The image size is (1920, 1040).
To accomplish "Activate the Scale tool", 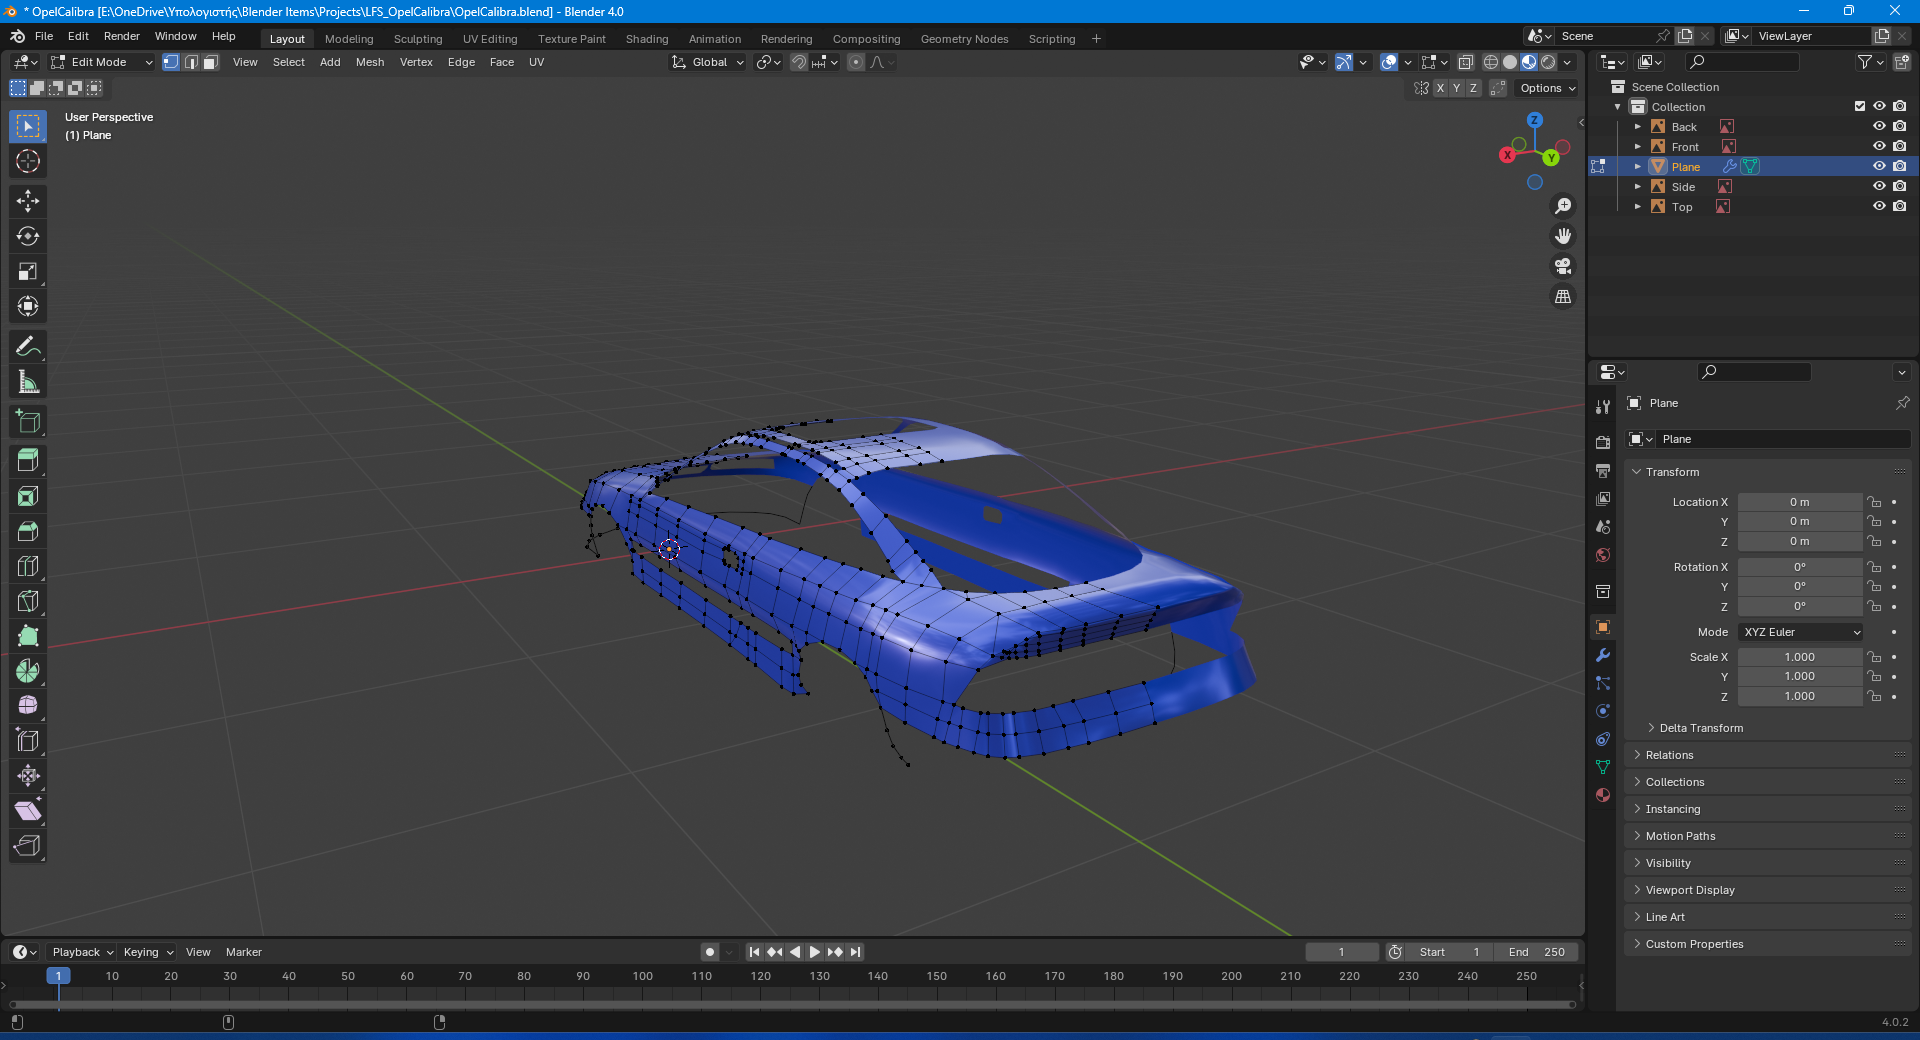I will coord(28,271).
